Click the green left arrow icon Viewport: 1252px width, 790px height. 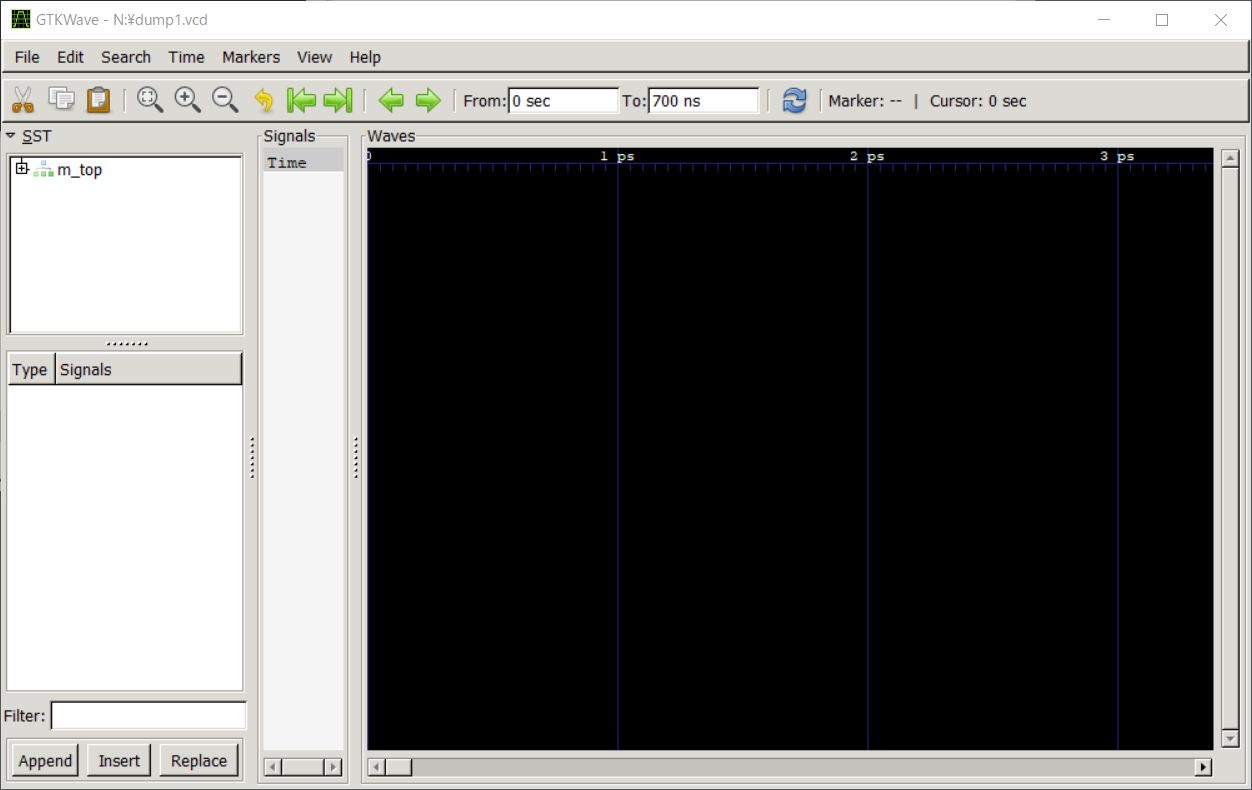pos(391,100)
